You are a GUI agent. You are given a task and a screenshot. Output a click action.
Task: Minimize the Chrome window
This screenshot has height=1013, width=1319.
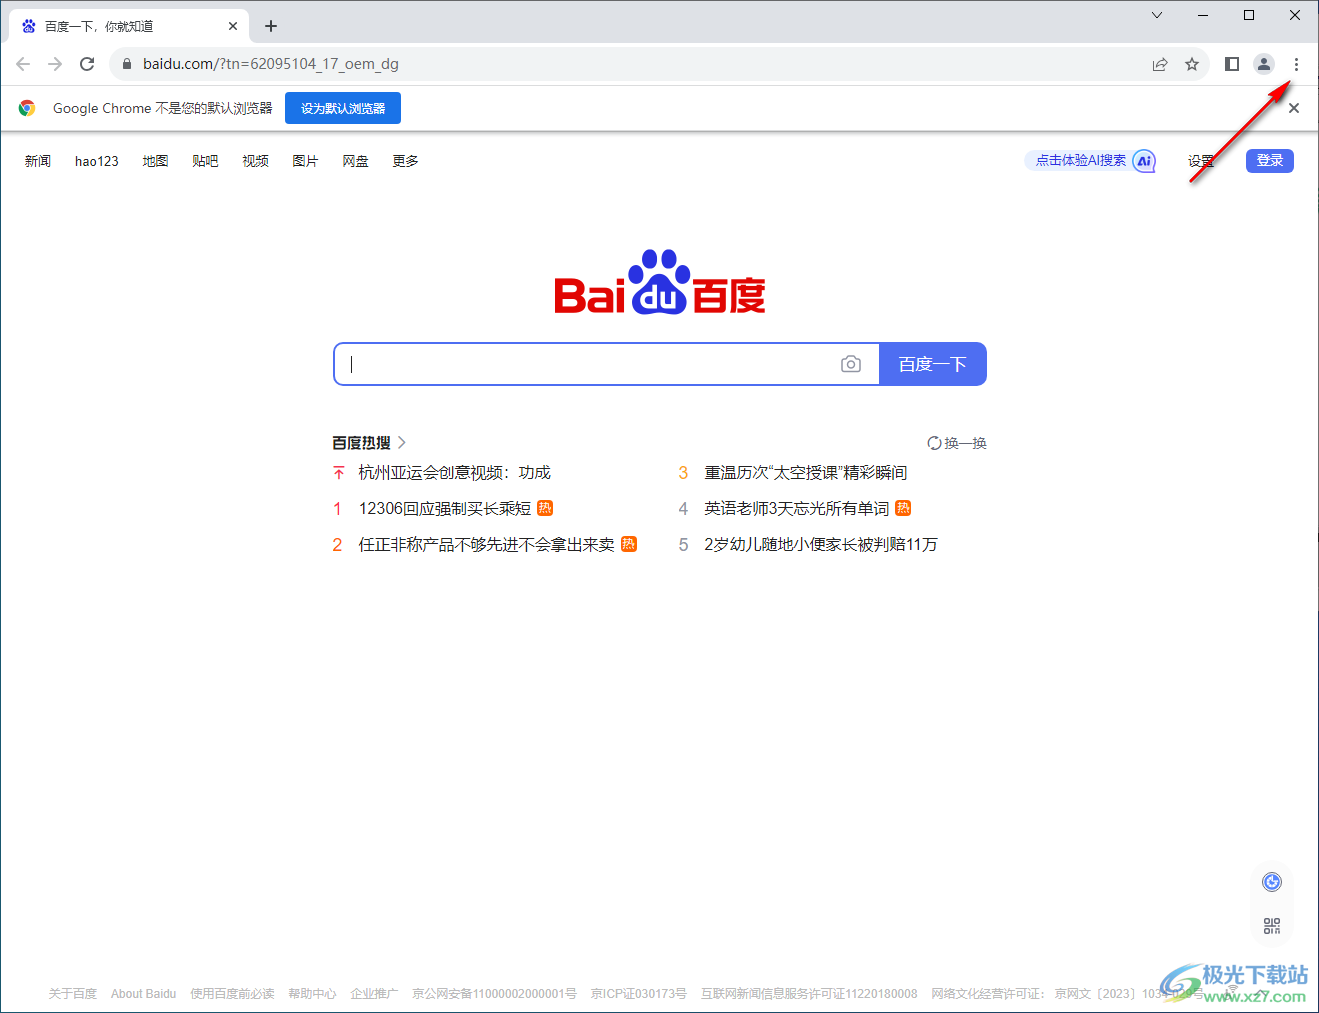(1203, 15)
